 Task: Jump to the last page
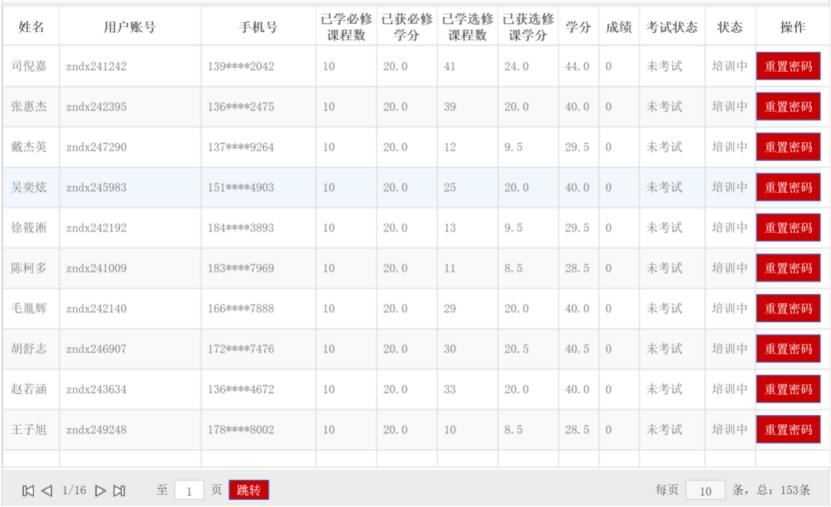click(119, 491)
